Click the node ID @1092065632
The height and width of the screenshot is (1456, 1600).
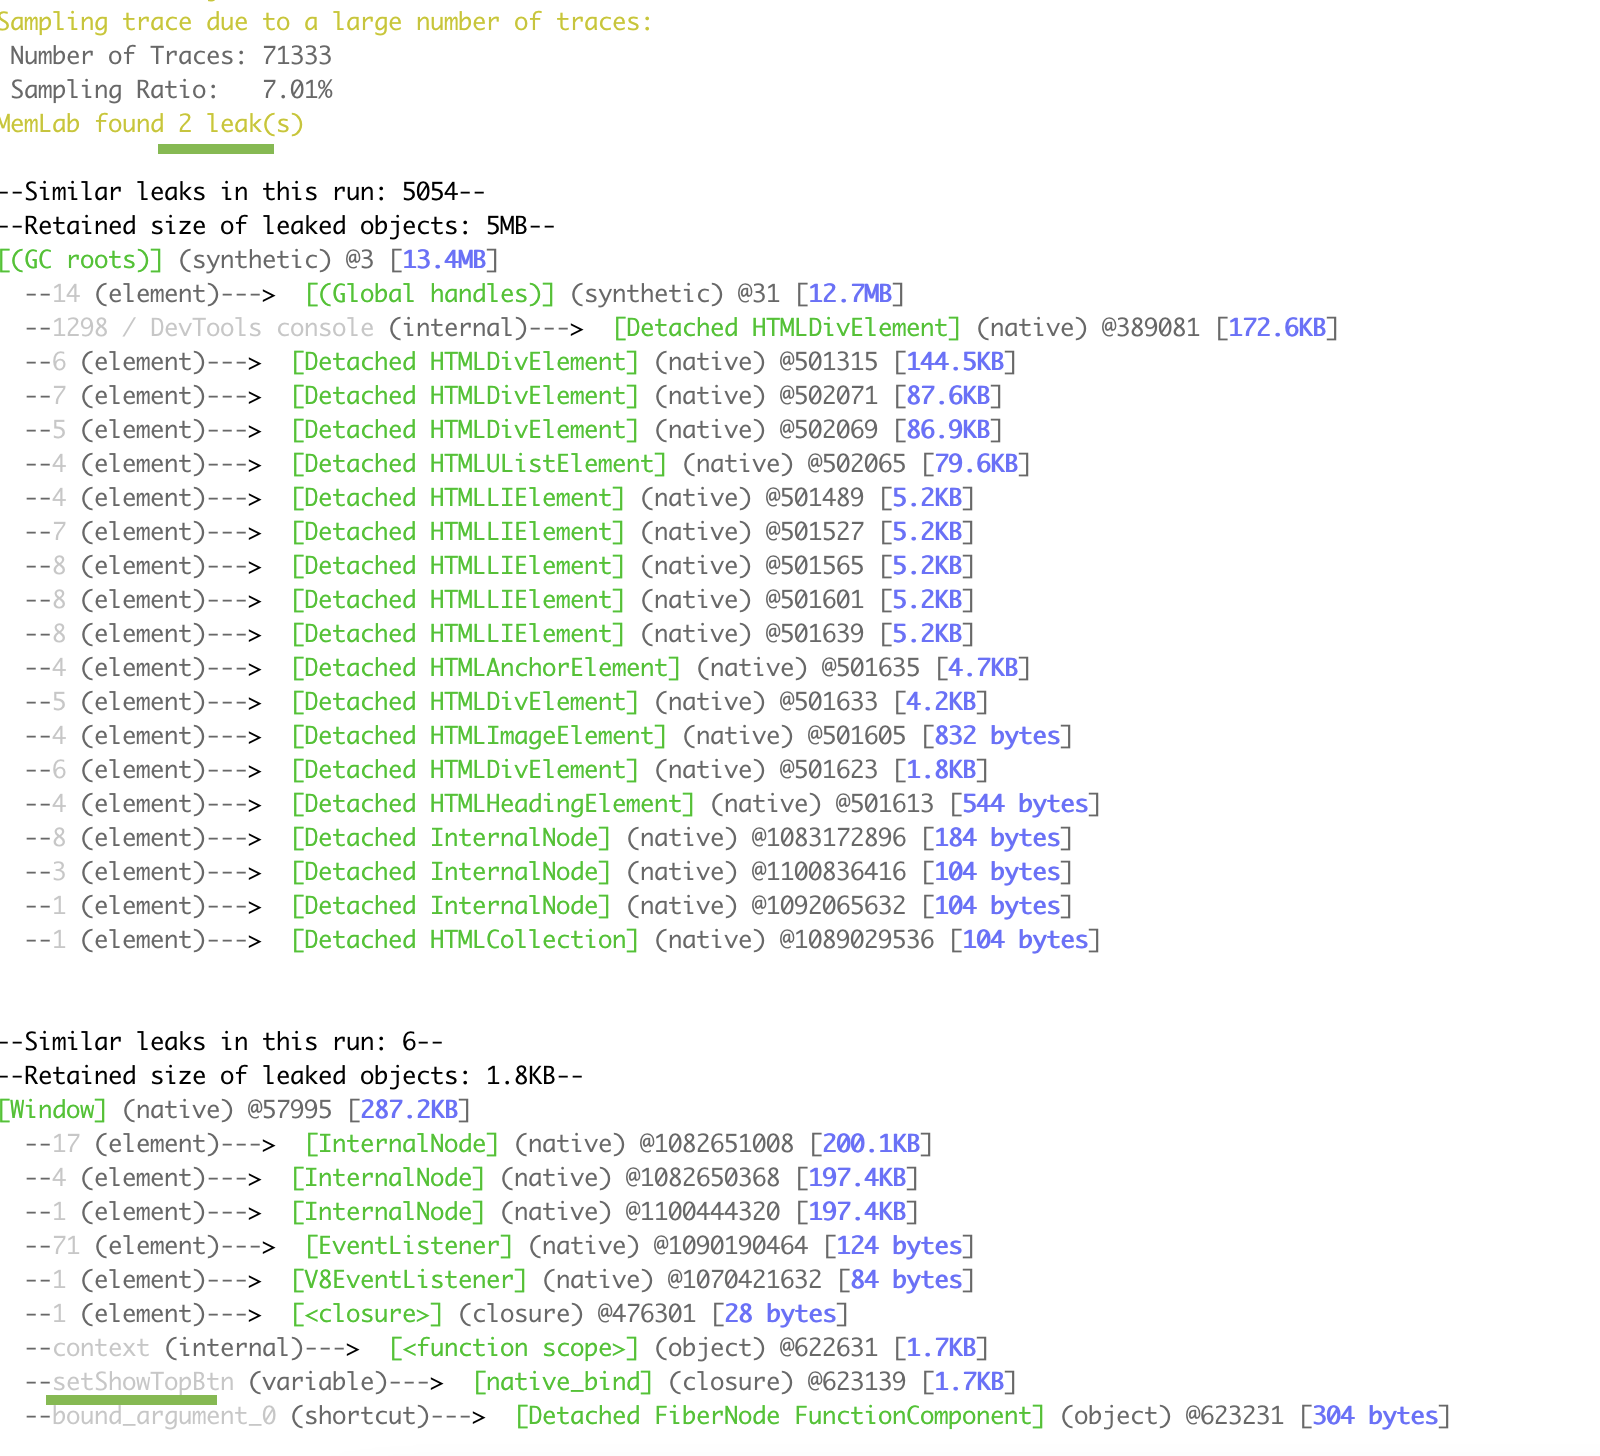[828, 906]
